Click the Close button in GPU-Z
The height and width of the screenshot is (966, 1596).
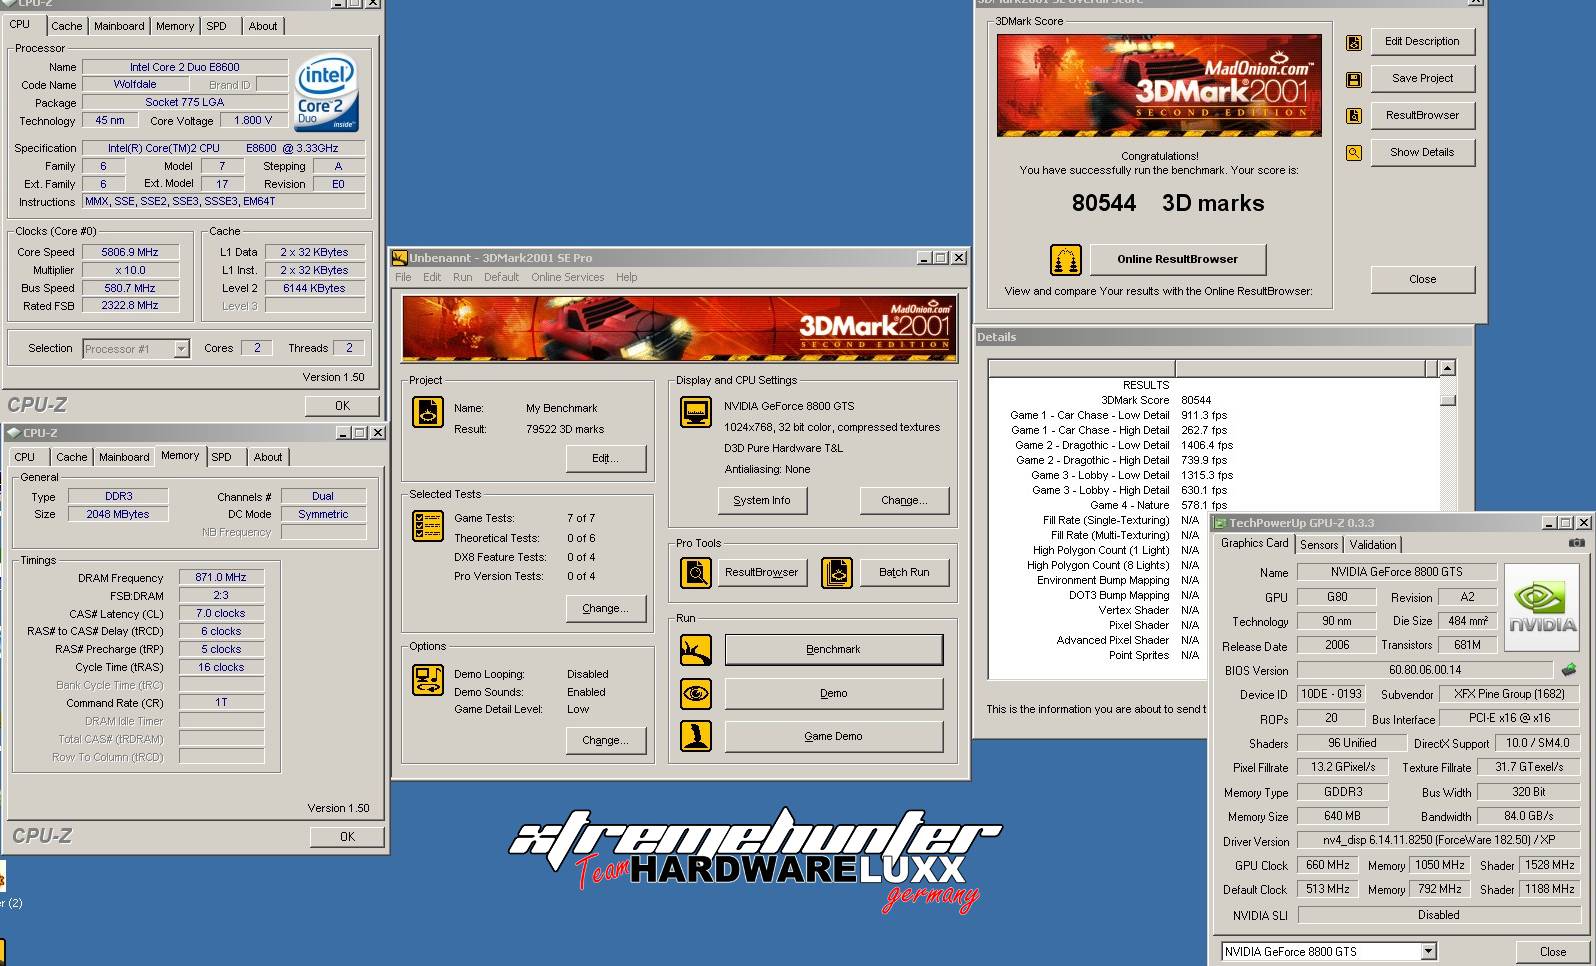point(1553,952)
